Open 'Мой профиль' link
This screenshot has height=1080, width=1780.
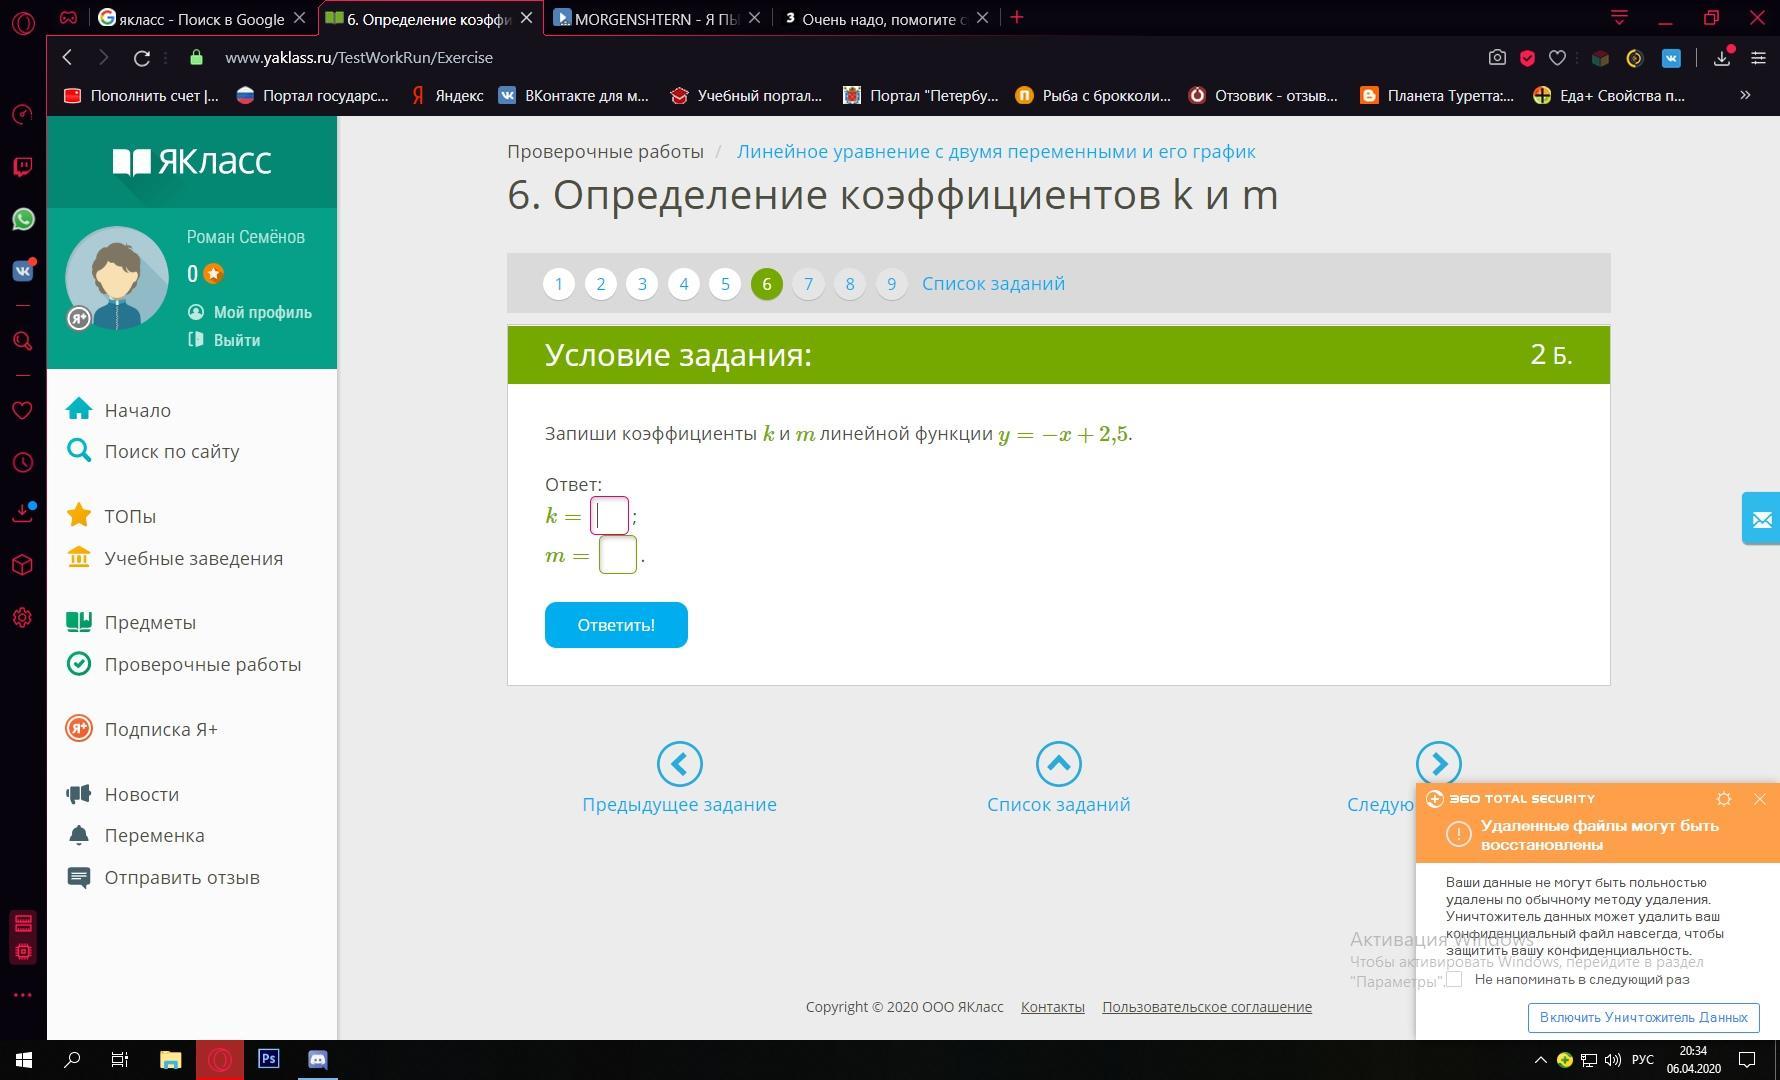(250, 312)
